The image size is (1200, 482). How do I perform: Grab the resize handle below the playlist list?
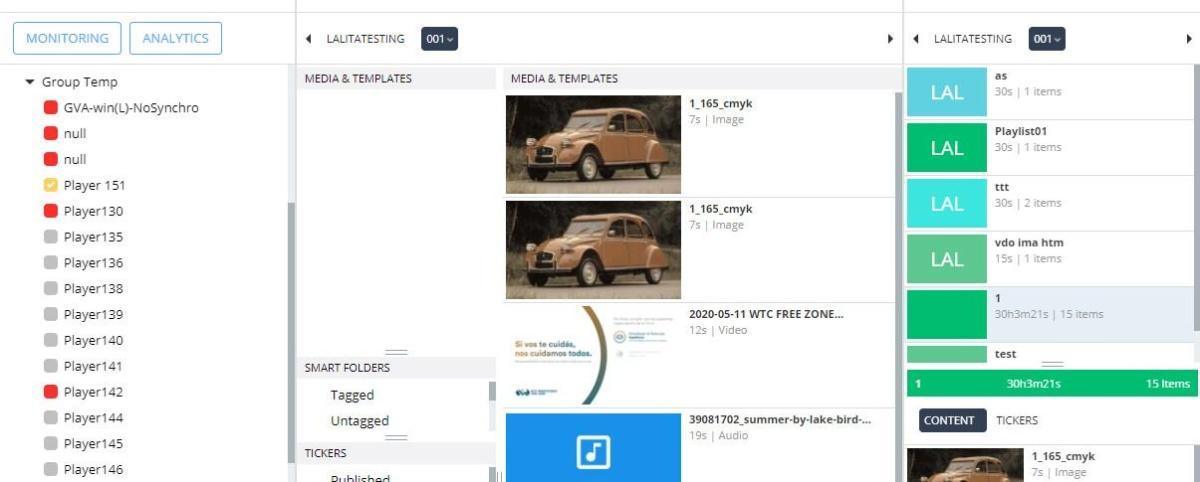[1052, 364]
